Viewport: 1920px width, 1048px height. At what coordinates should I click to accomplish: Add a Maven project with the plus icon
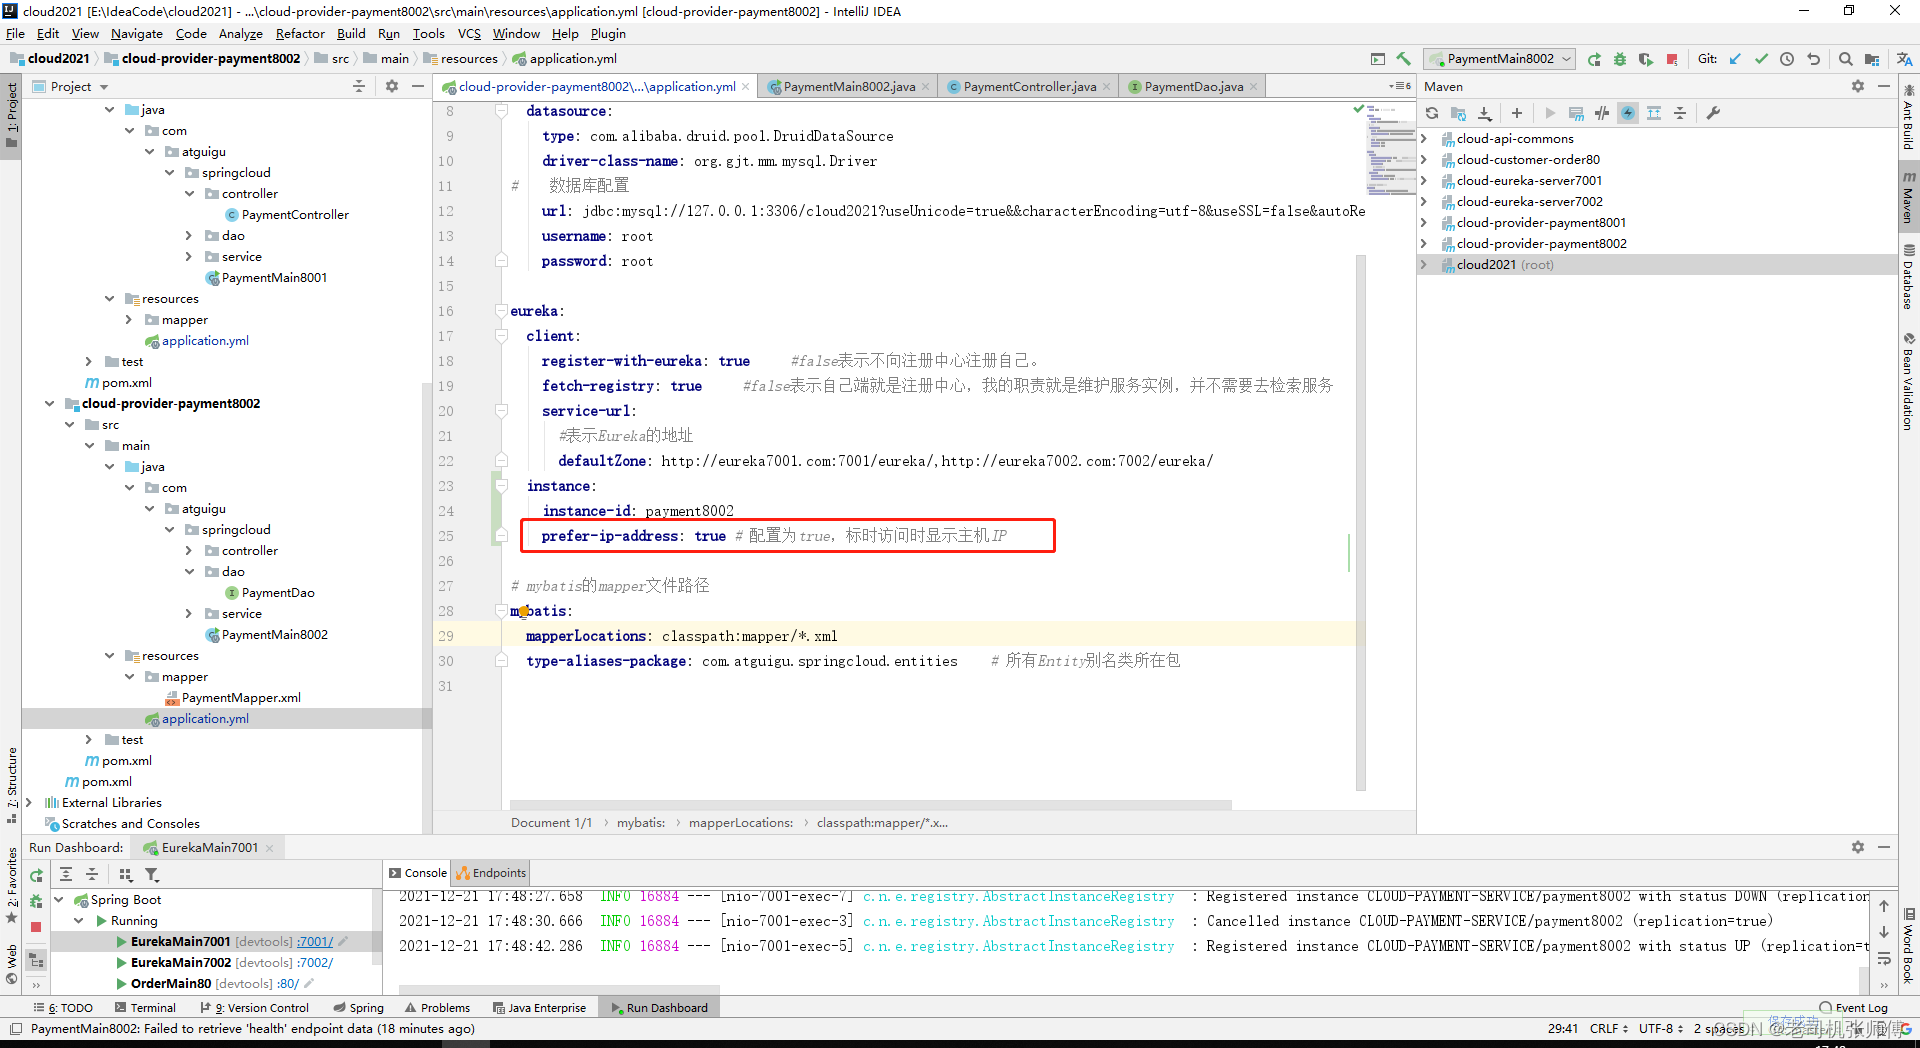(1517, 113)
